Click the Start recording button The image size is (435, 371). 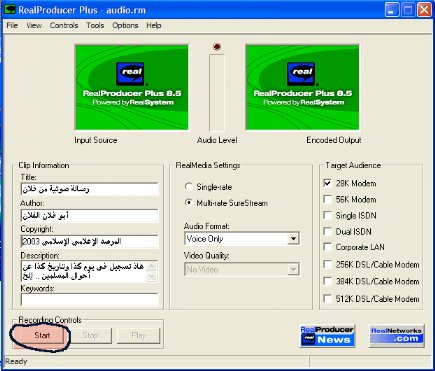42,335
